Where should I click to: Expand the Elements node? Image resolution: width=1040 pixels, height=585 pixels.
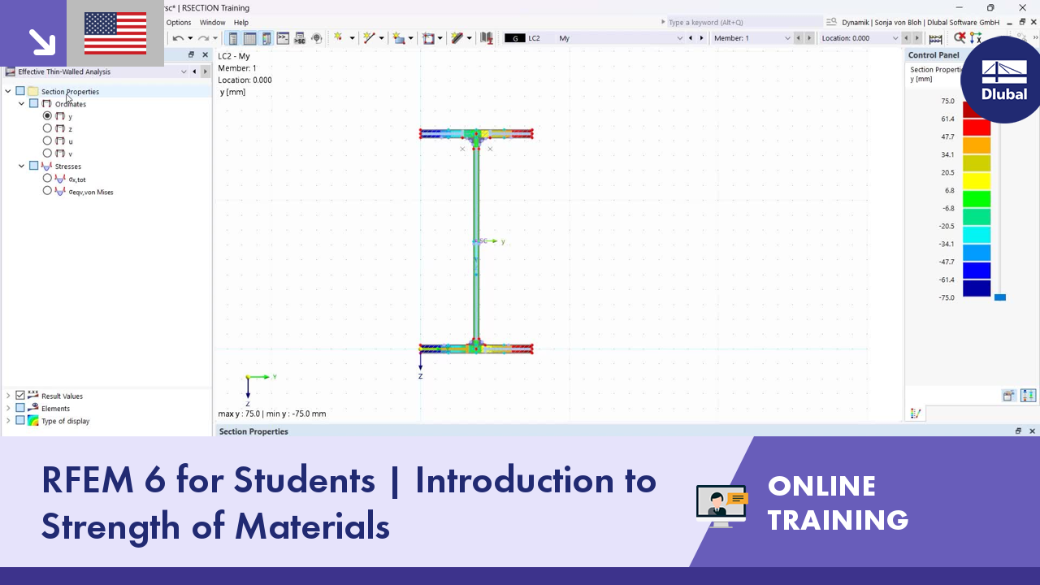click(x=8, y=408)
